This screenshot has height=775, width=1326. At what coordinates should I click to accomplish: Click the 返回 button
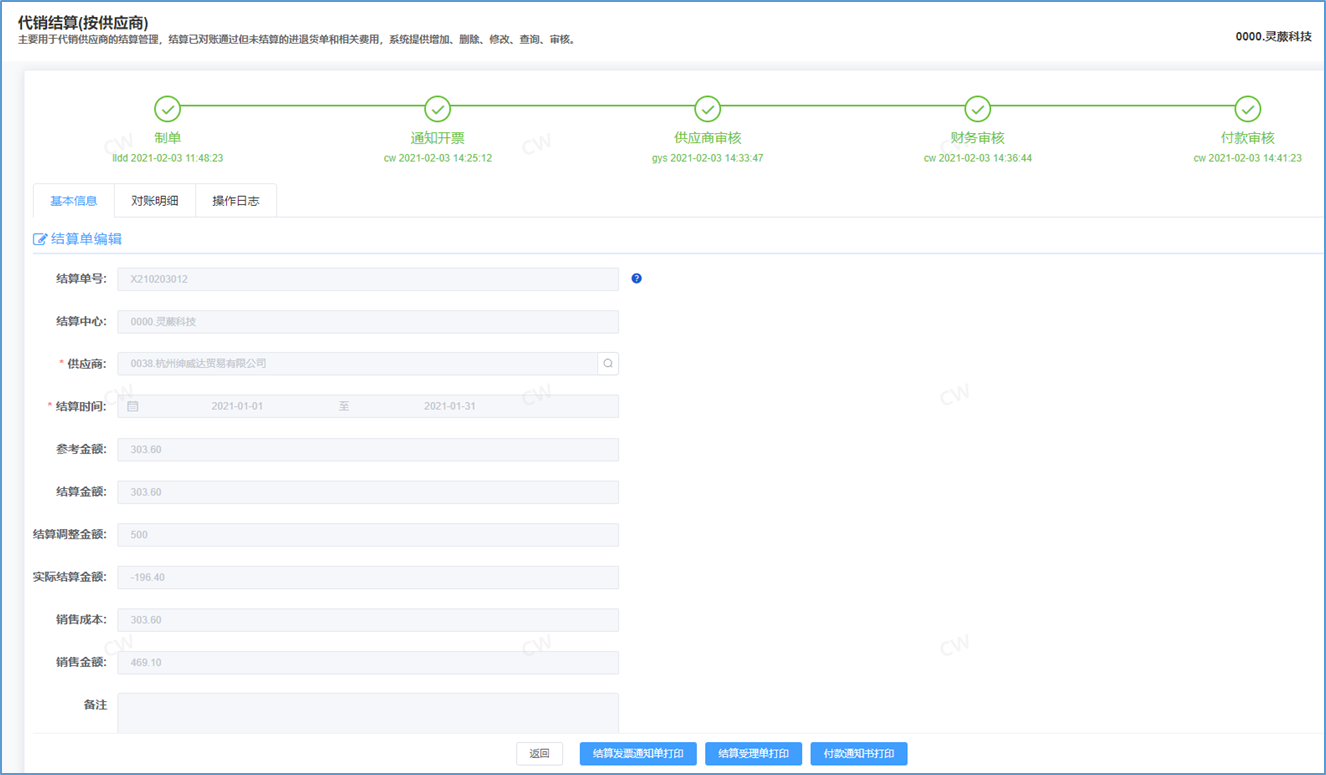[x=539, y=754]
